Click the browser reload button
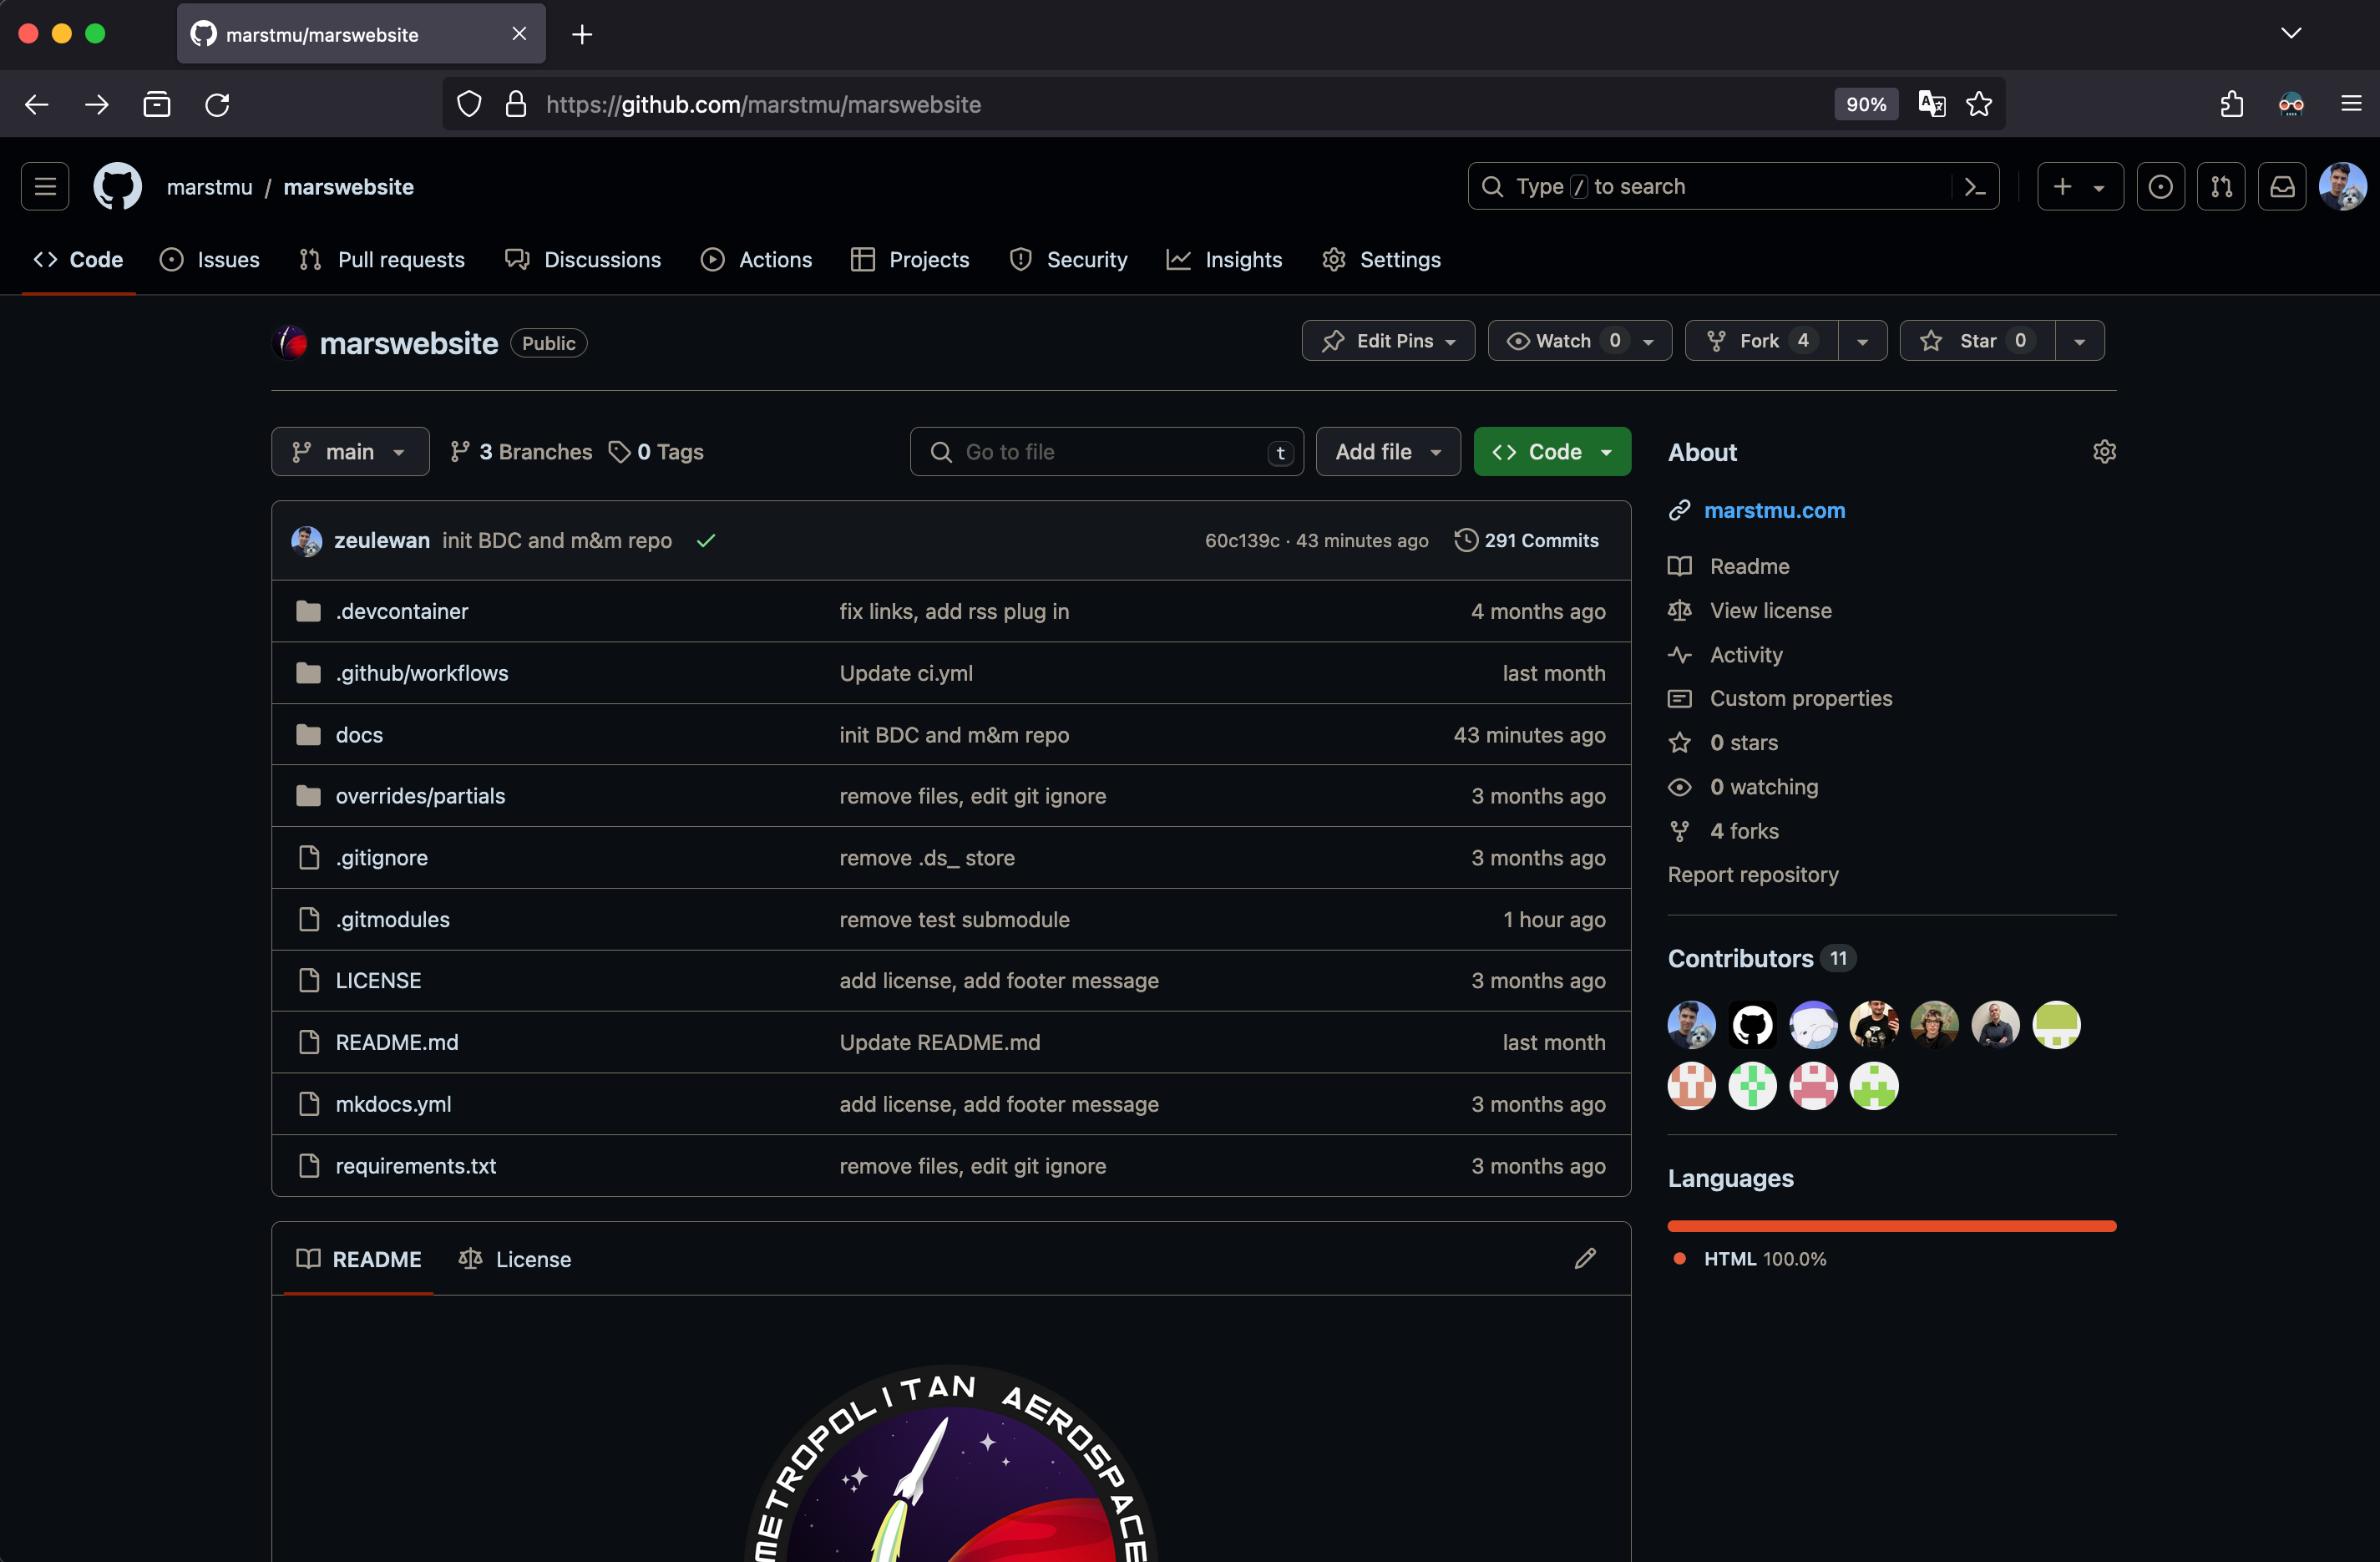Screen dimensions: 2380x1562 click(218, 104)
